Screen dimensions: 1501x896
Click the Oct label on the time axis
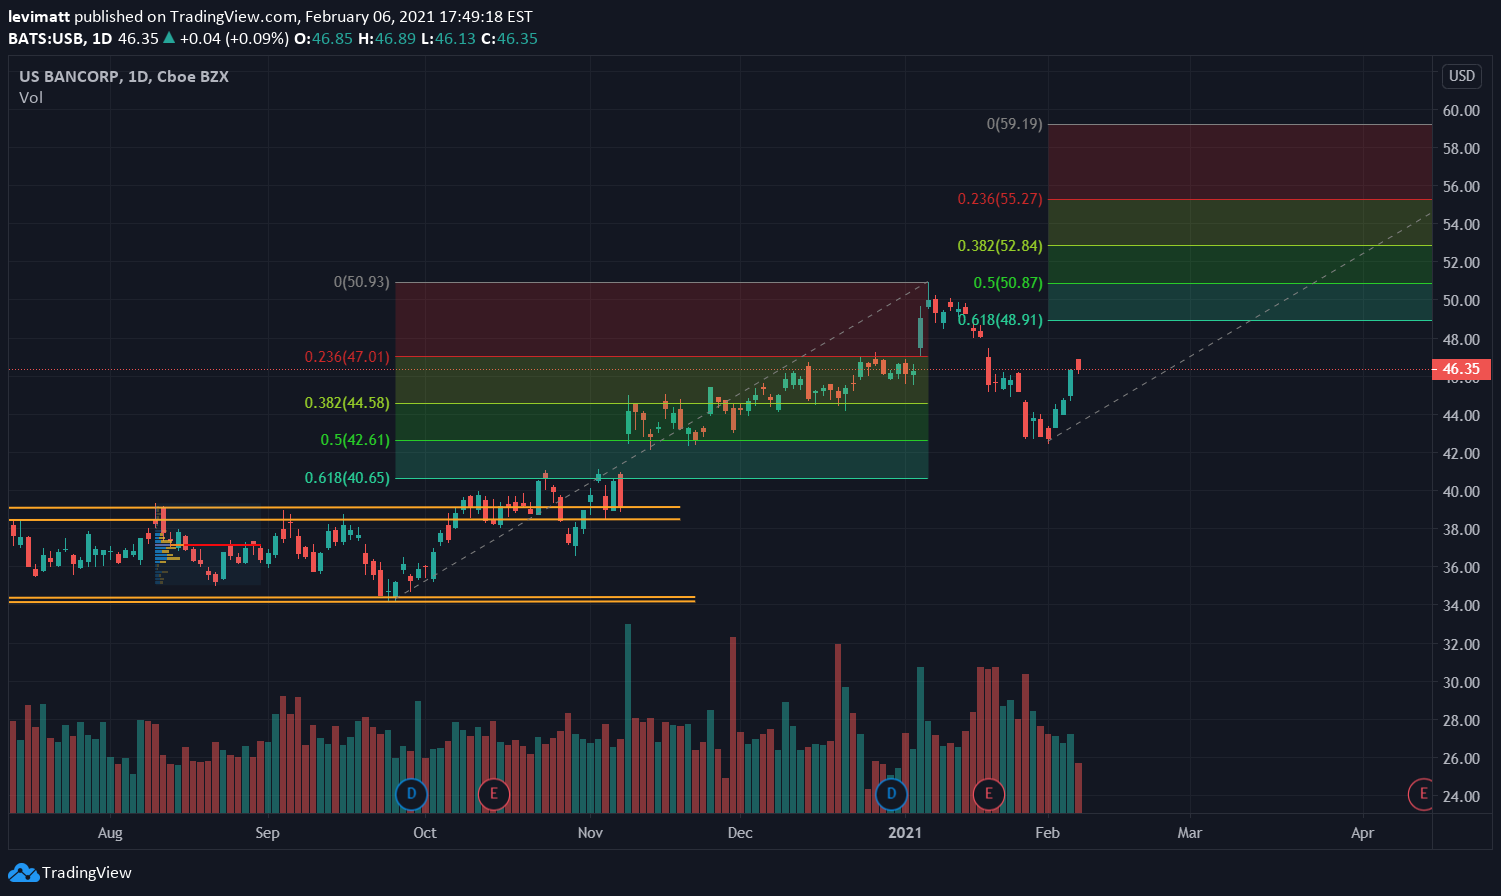tap(425, 832)
